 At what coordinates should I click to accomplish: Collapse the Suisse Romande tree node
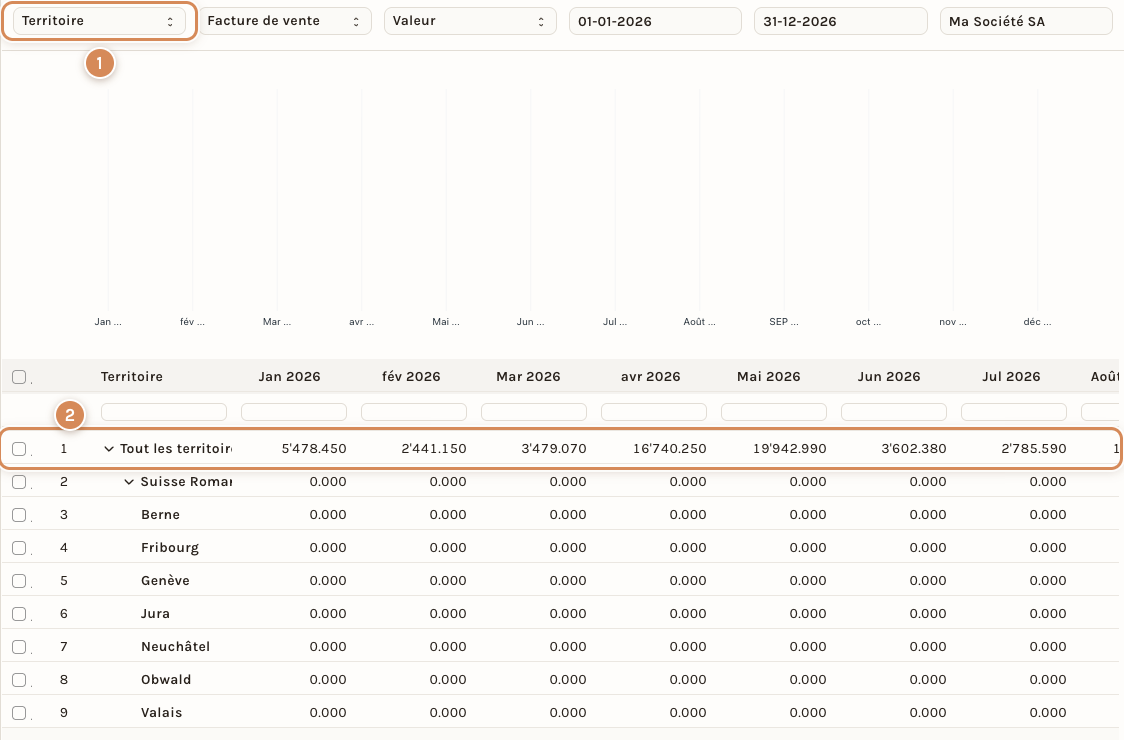click(x=129, y=482)
